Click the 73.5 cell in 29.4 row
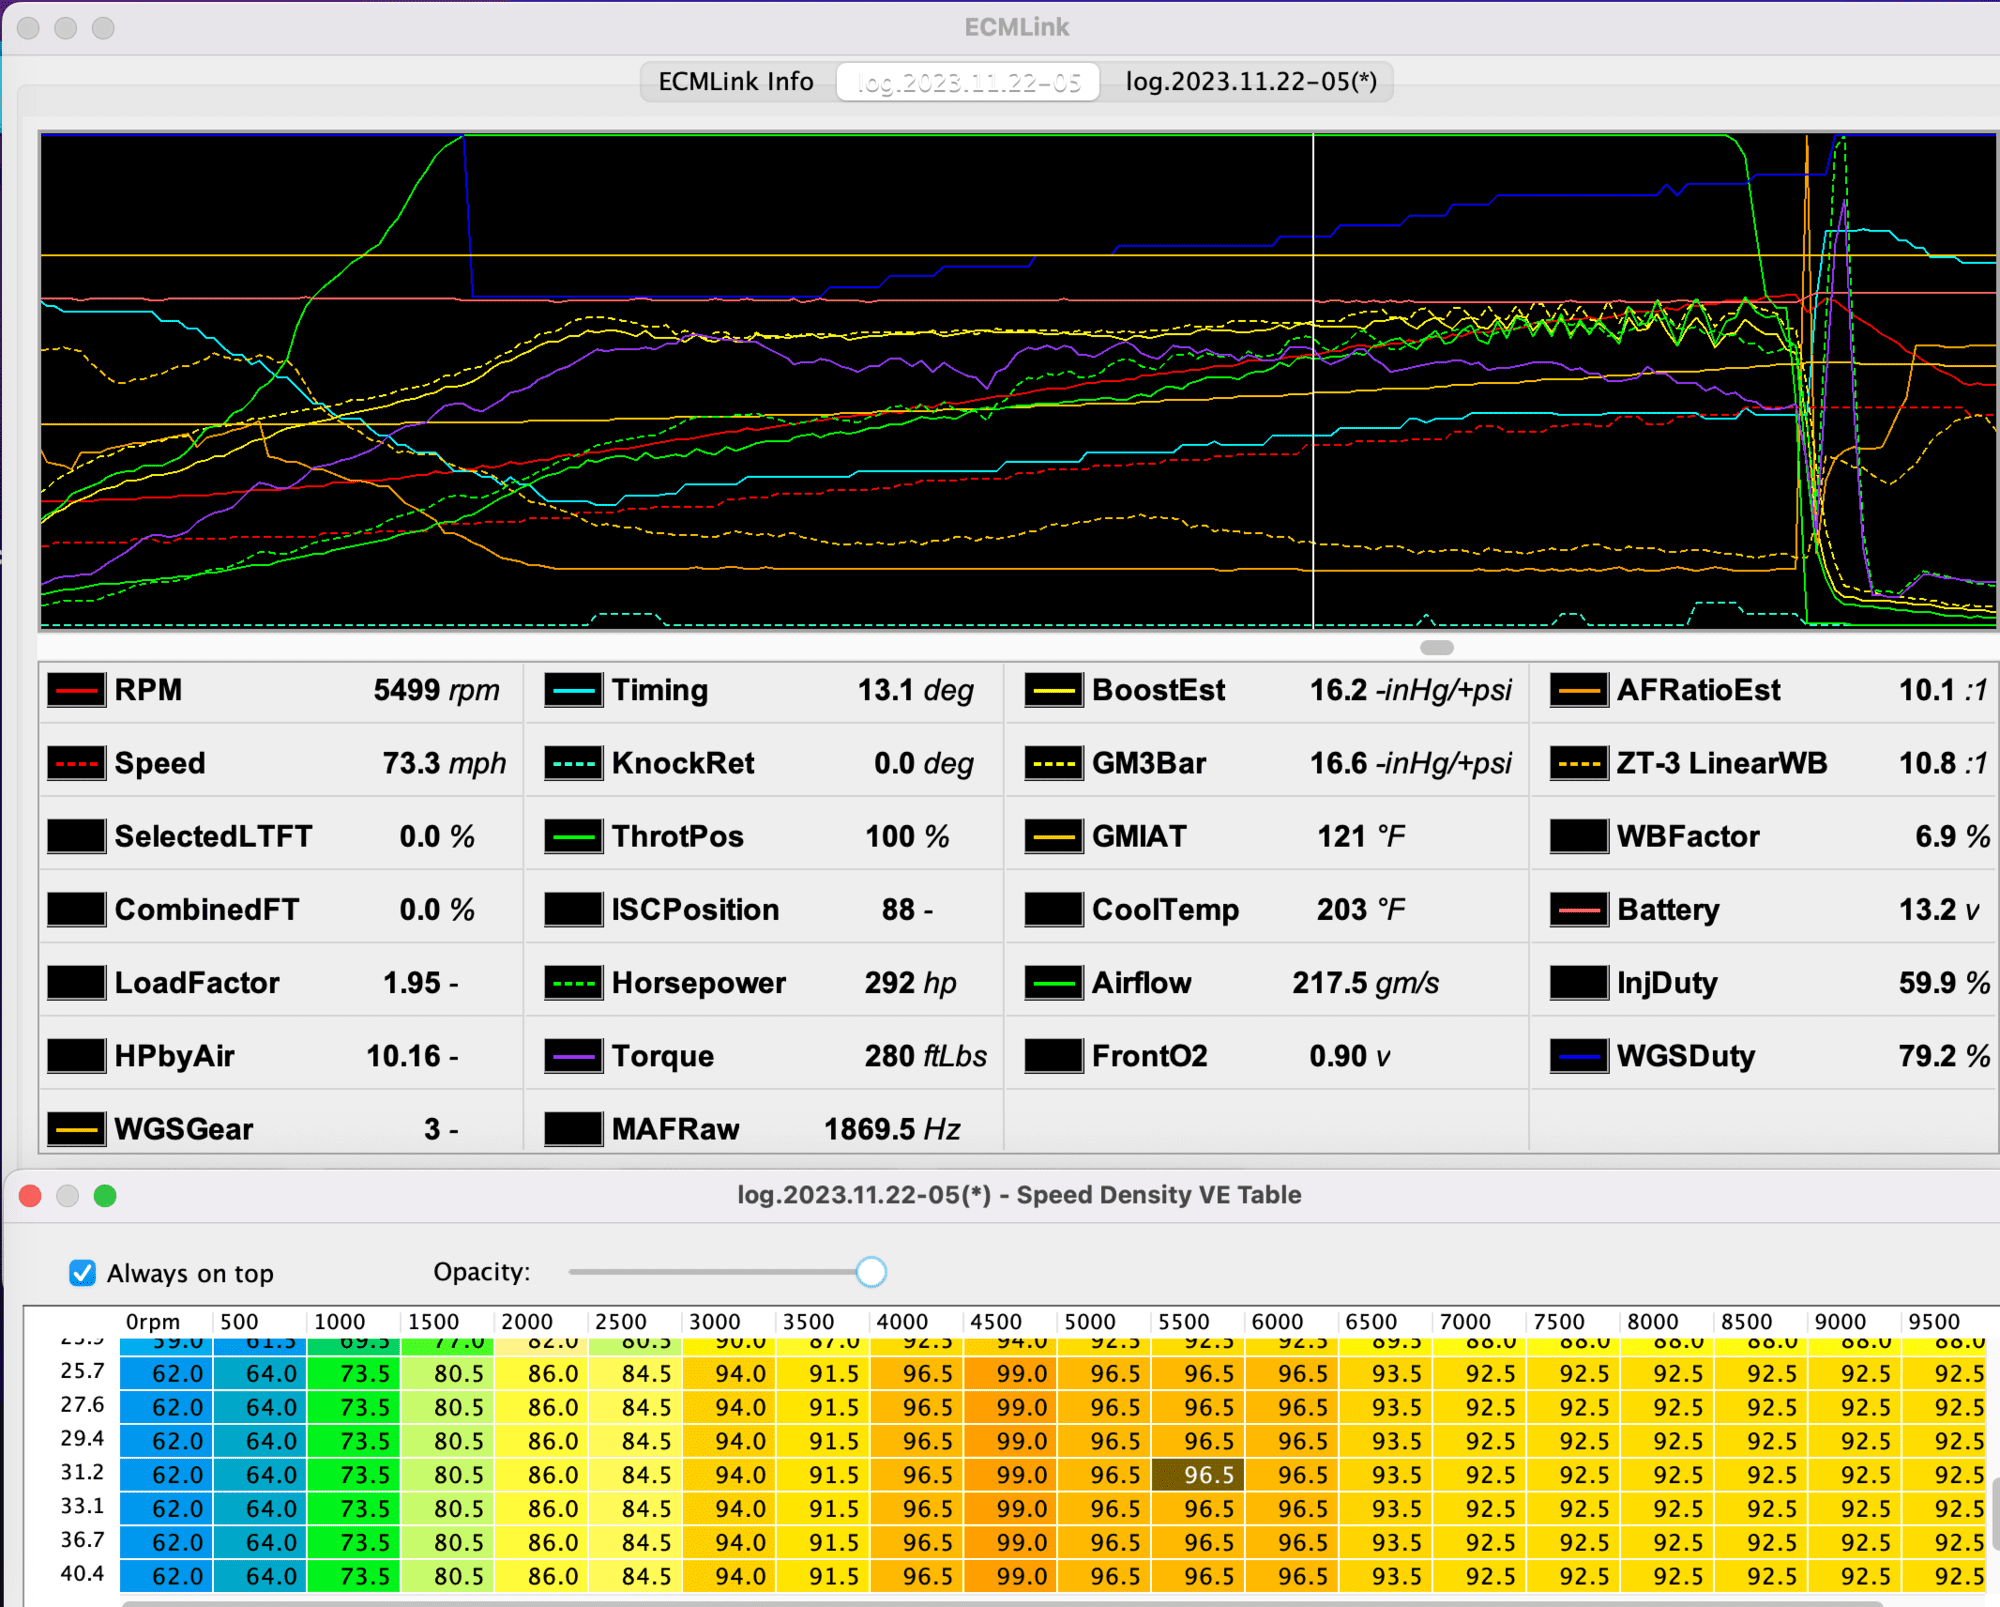This screenshot has width=2000, height=1607. pos(354,1441)
